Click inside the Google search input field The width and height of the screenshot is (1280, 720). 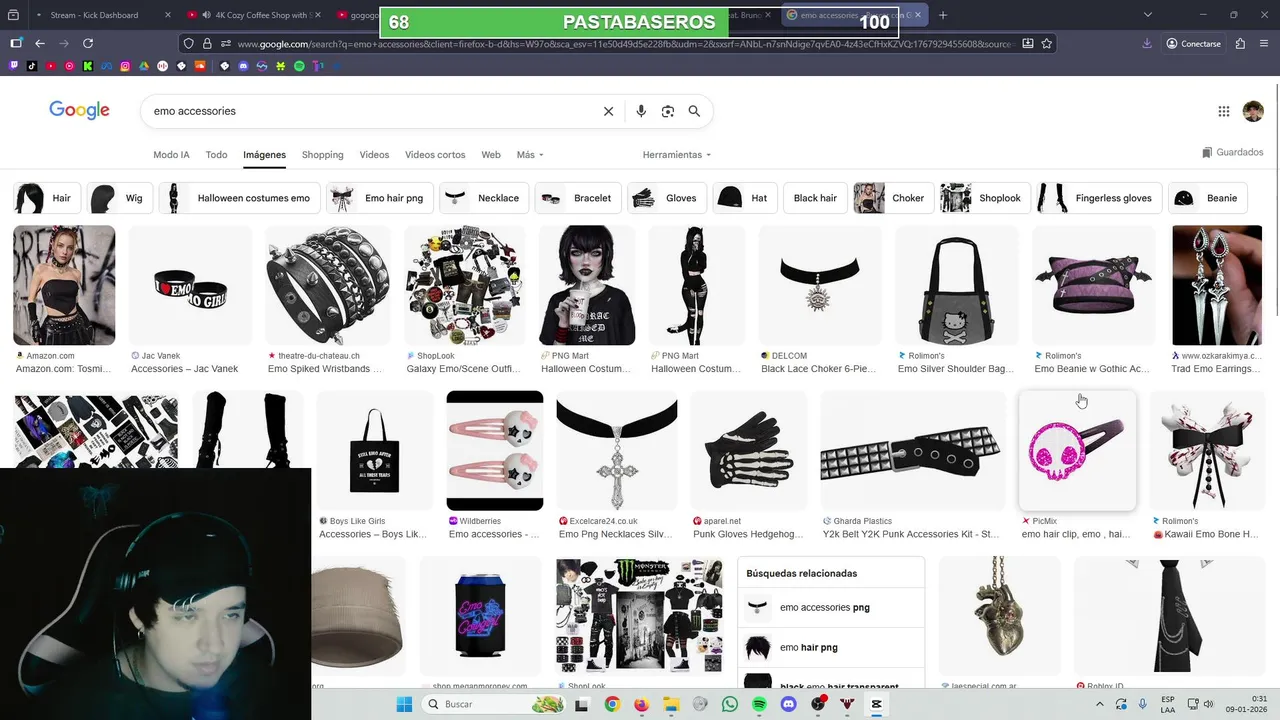(x=375, y=111)
